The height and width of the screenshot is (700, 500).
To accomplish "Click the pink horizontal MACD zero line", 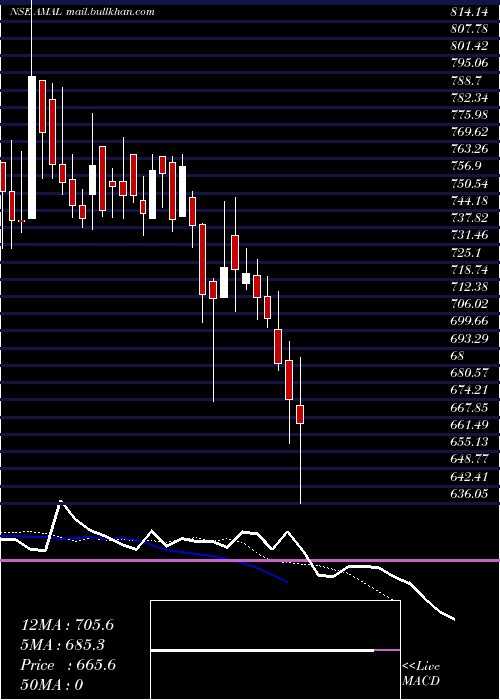I will (250, 560).
